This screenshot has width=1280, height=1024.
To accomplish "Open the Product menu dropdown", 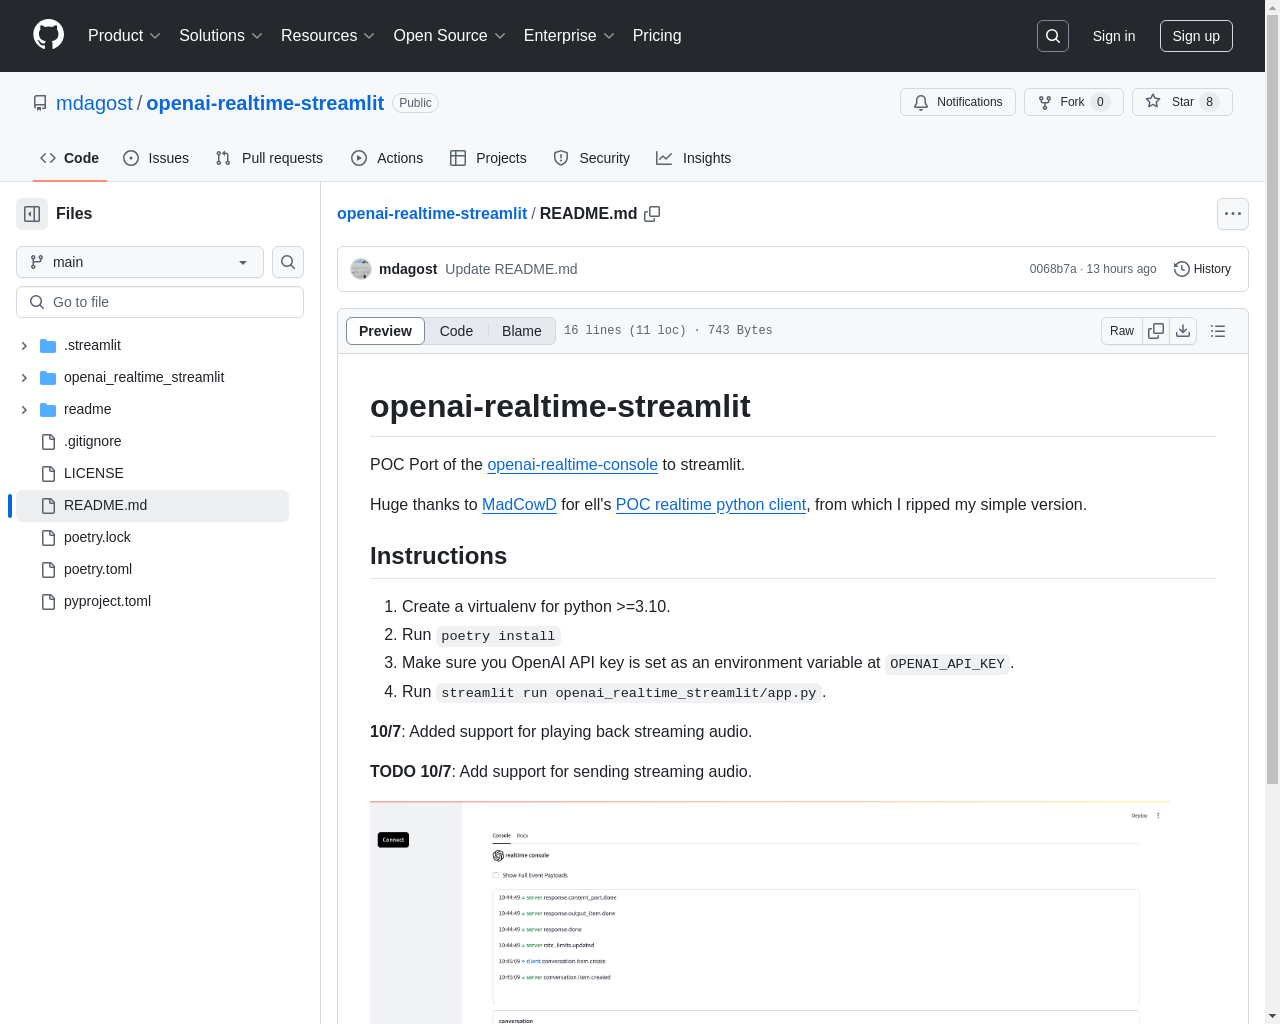I will pos(124,36).
